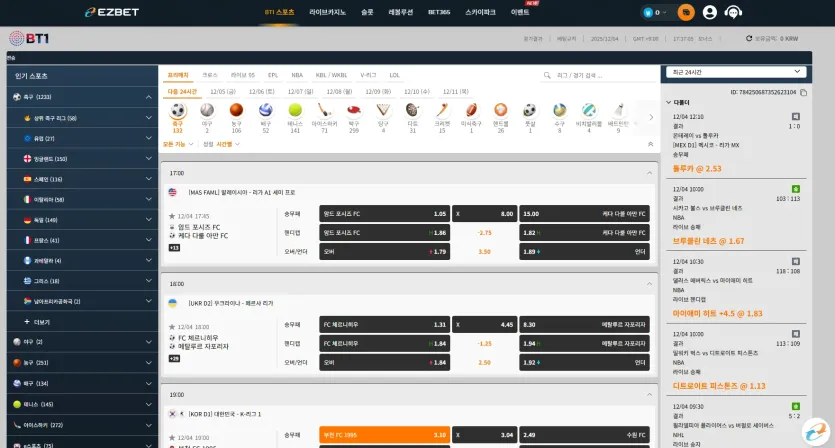Bet on FC 체르니히우 odds 1.31
The image size is (835, 448).
(384, 324)
